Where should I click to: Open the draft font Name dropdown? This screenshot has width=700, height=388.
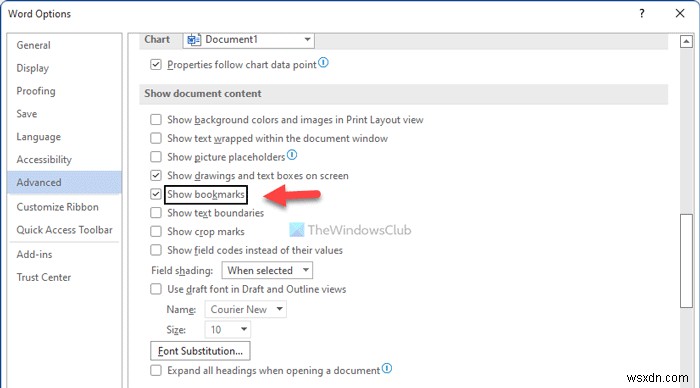click(x=246, y=309)
